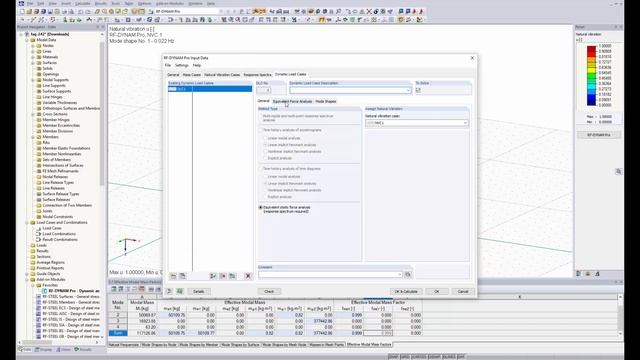Expand Guide Objects tree node
This screenshot has width=640, height=360.
[27, 274]
